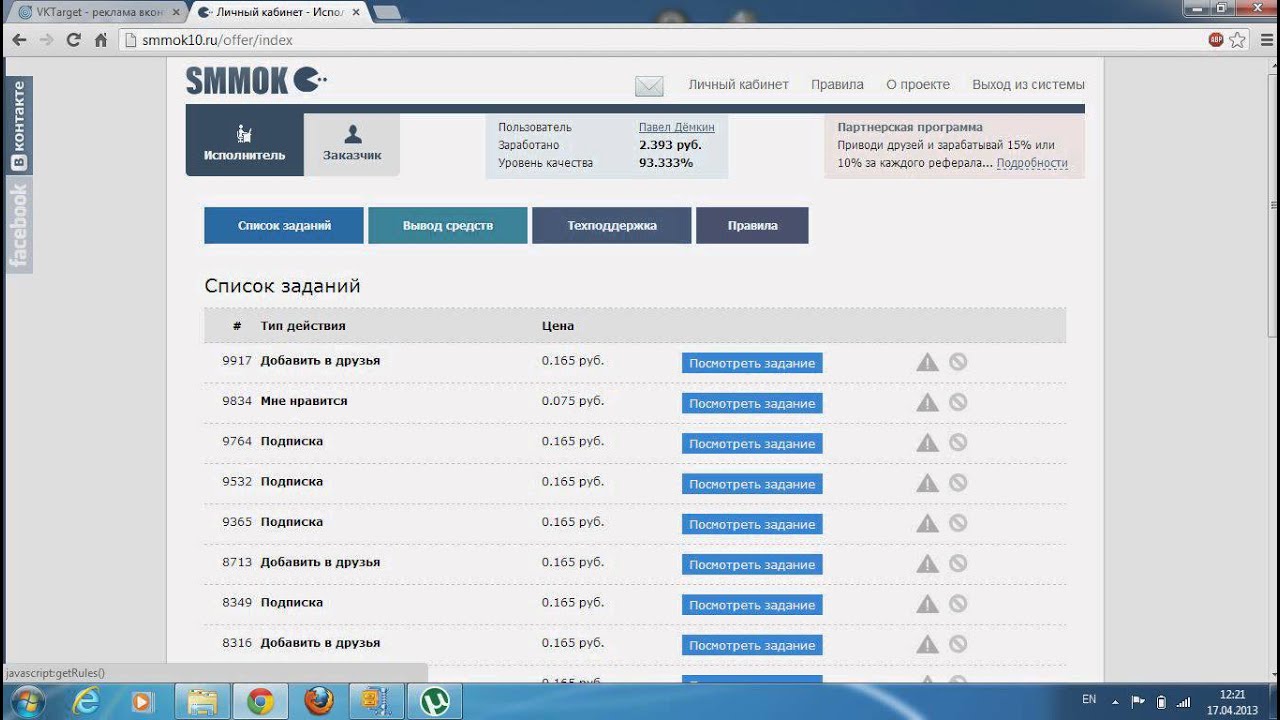Open the Список заданий section
Viewport: 1280px width, 720px height.
285,226
